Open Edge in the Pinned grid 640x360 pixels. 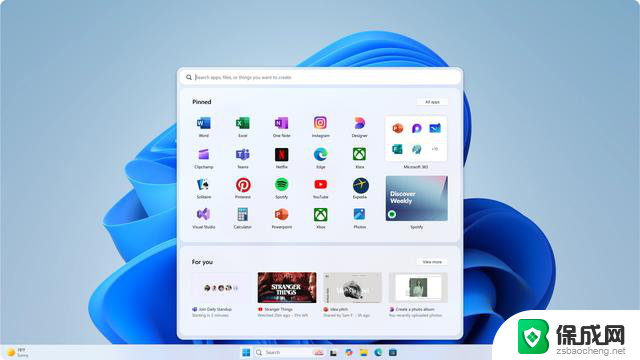(320, 154)
